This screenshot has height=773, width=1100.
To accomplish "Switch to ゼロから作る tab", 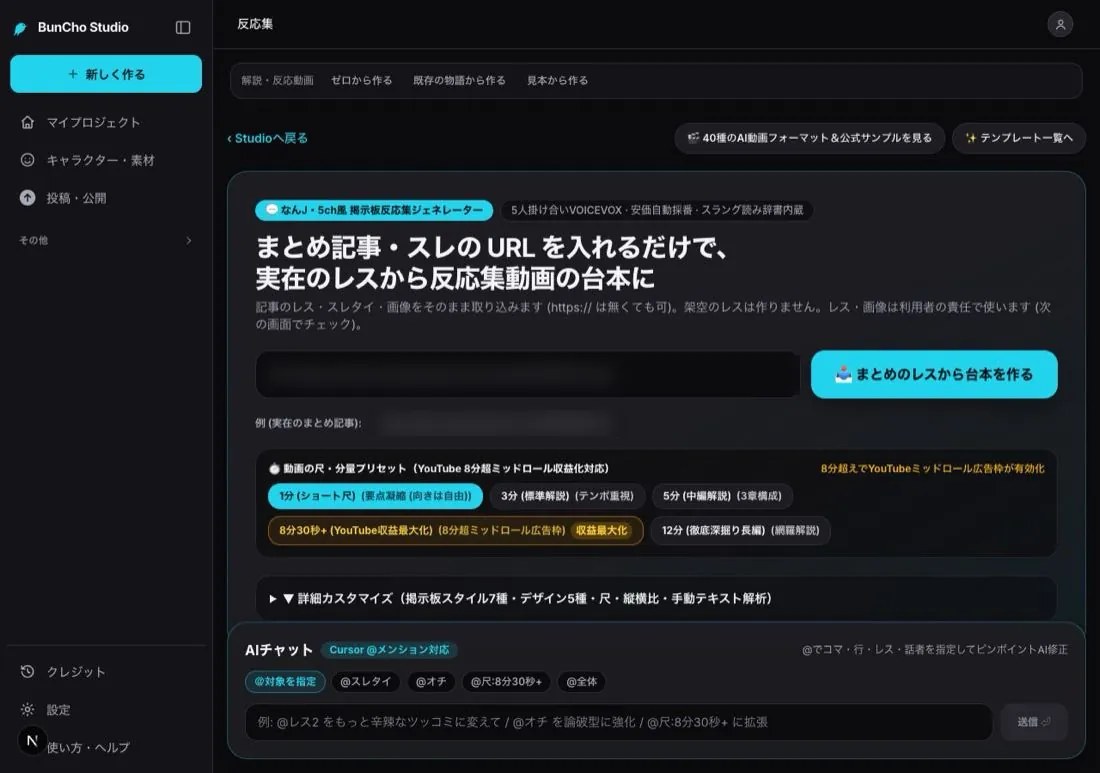I will coord(361,81).
